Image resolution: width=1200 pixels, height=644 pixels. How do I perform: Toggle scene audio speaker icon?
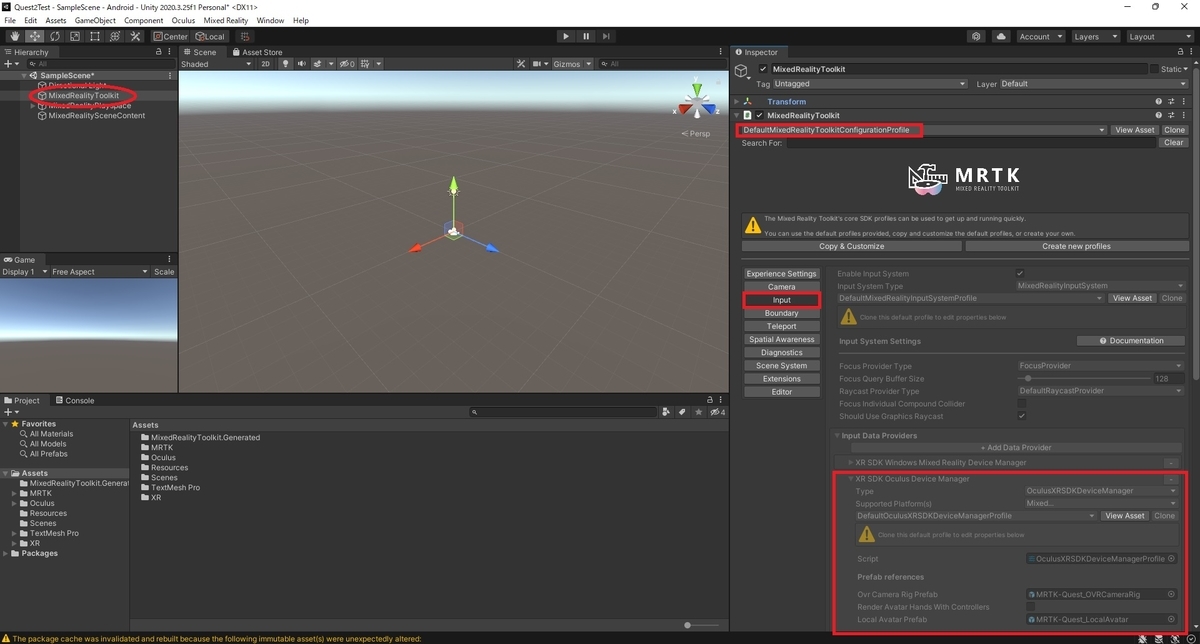pyautogui.click(x=301, y=64)
